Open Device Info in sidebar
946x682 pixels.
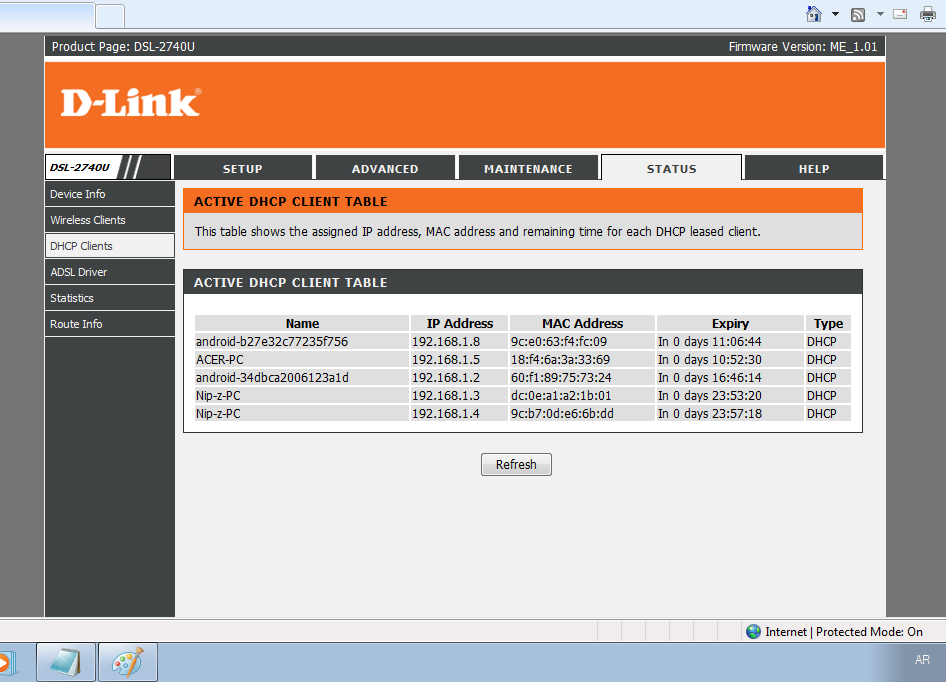click(110, 194)
